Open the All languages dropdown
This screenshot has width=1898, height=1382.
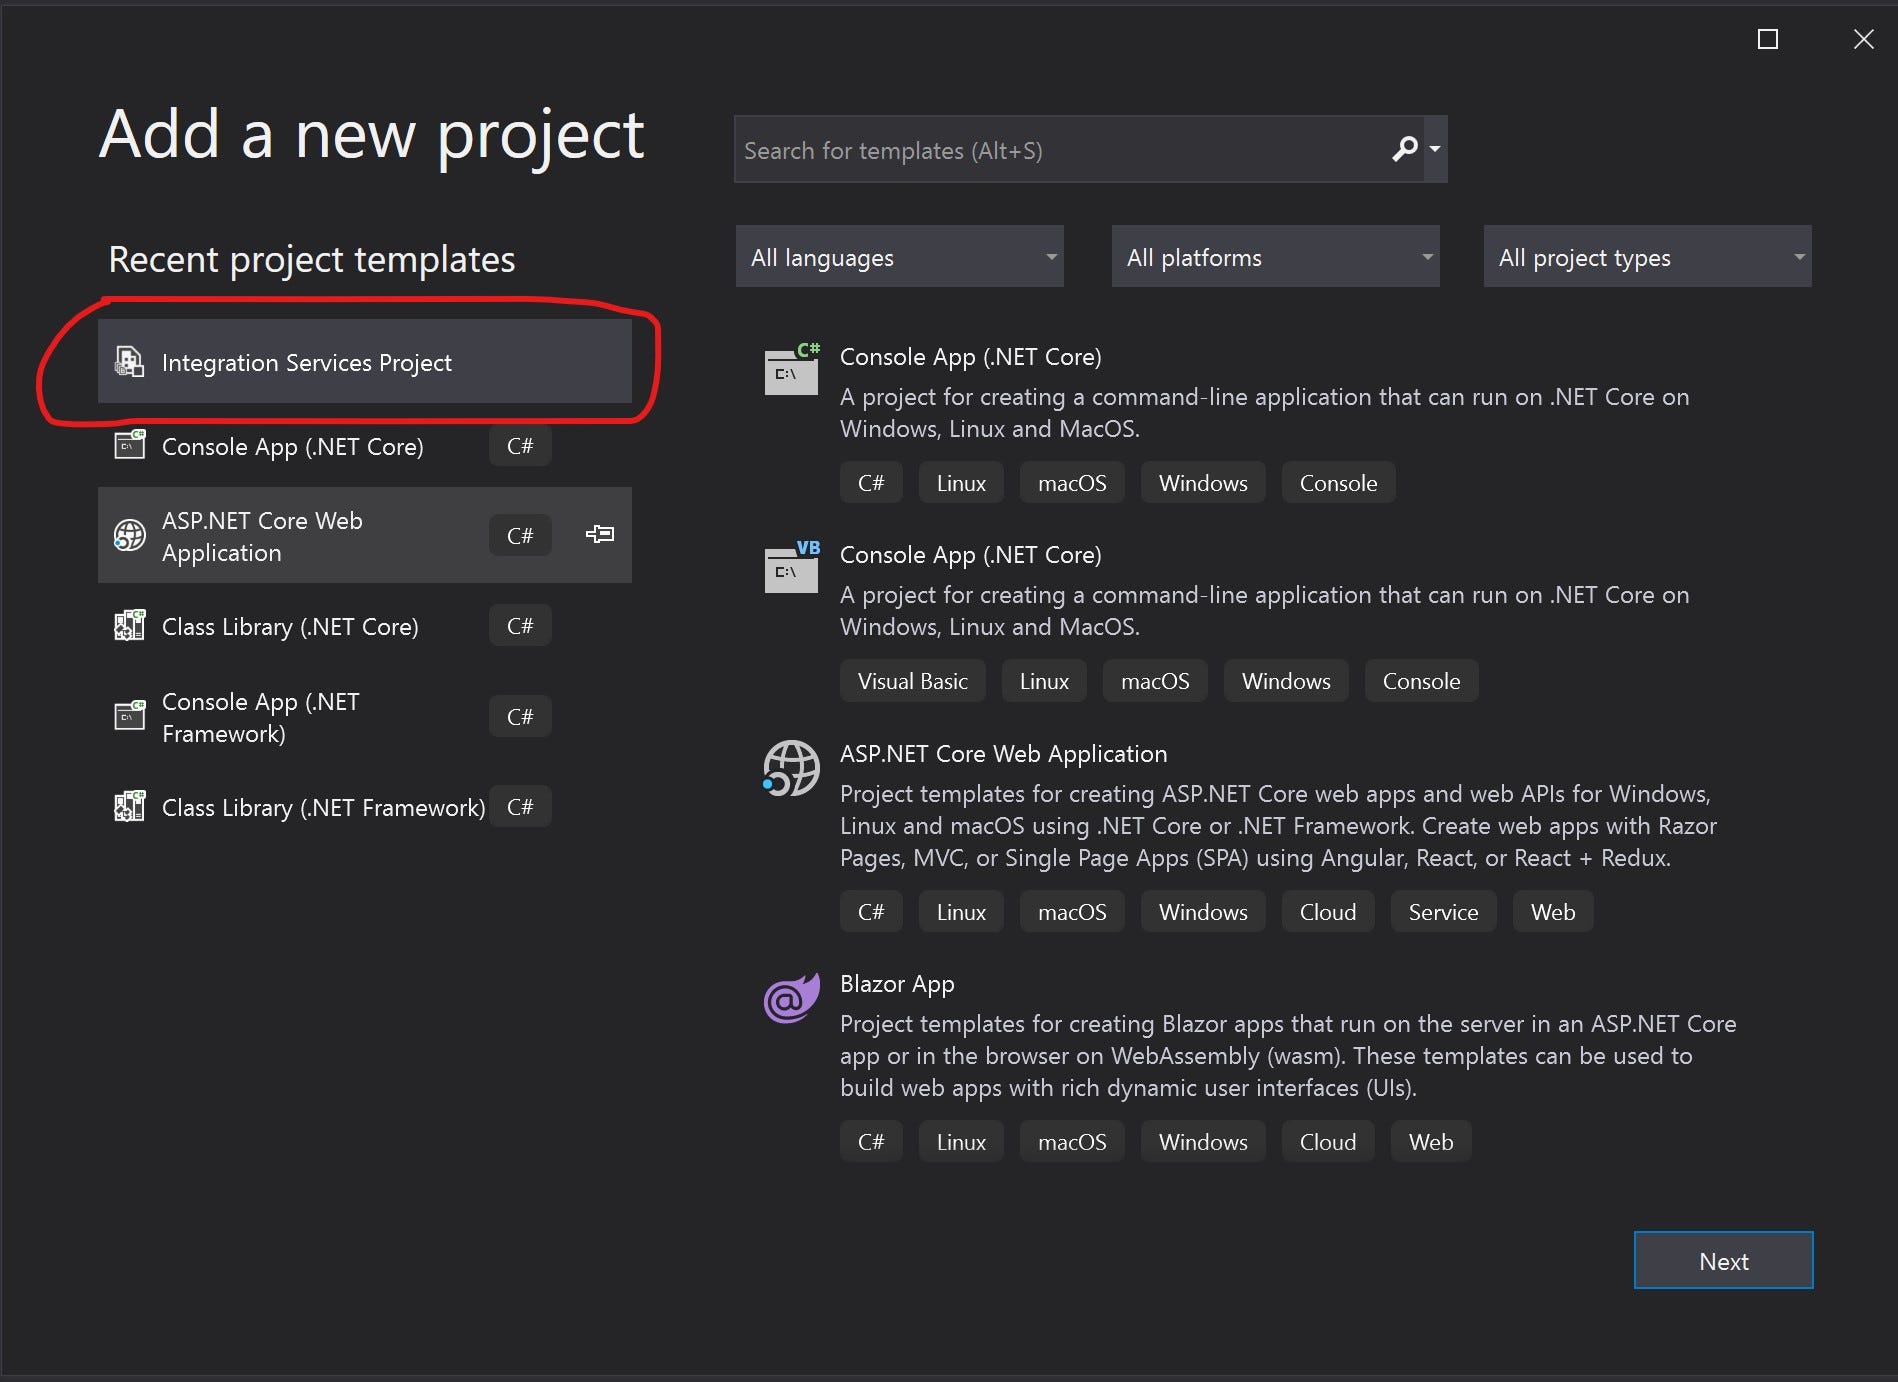point(899,257)
